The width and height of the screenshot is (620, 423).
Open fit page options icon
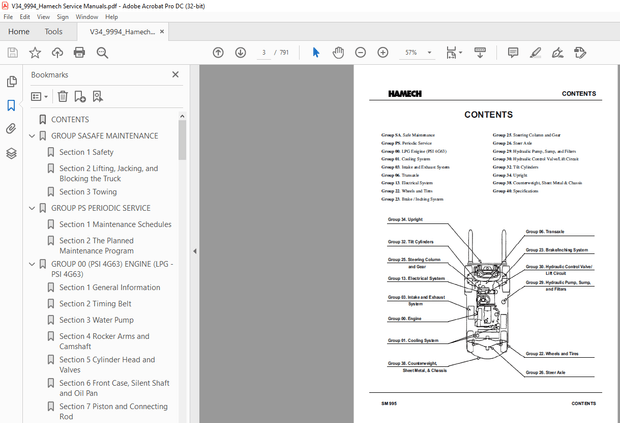(454, 53)
